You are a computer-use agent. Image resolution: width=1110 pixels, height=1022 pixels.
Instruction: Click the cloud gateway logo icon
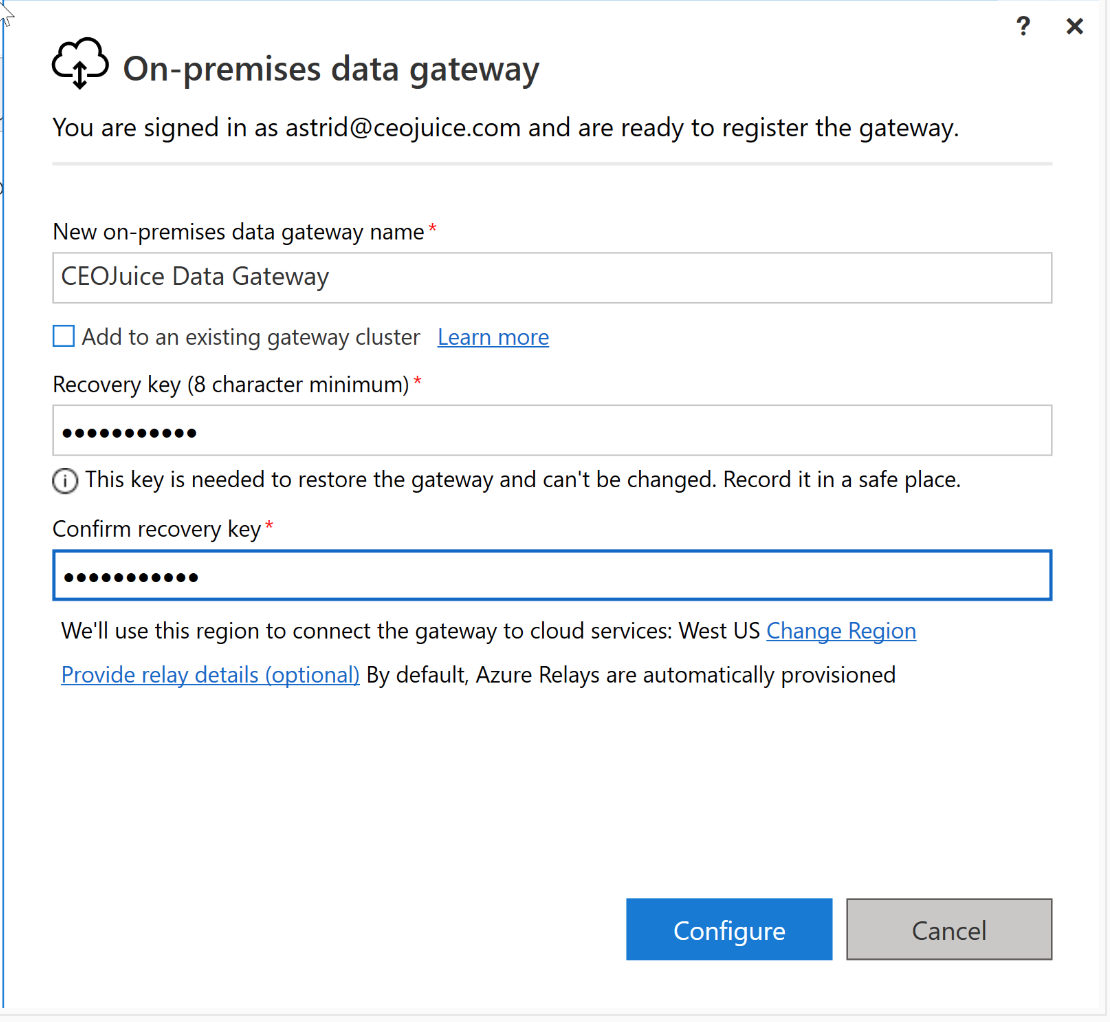80,64
